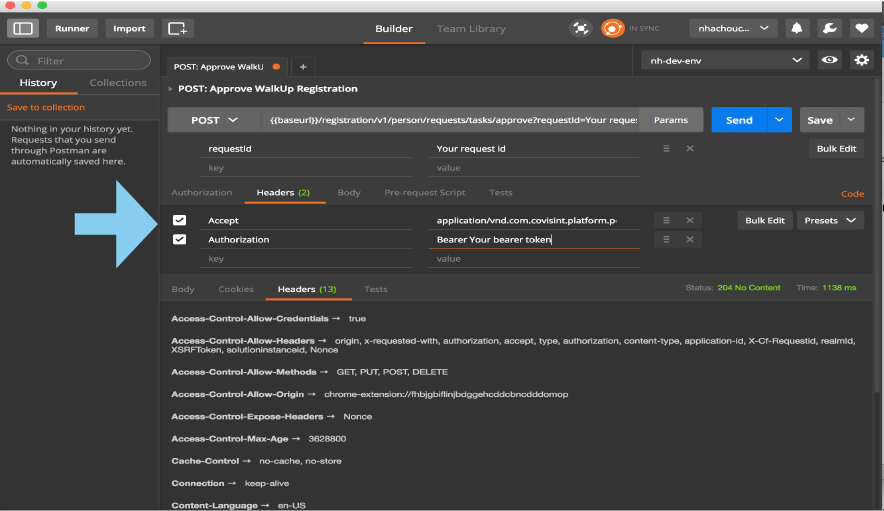Open the Presets dropdown
The width and height of the screenshot is (884, 511).
coord(830,220)
